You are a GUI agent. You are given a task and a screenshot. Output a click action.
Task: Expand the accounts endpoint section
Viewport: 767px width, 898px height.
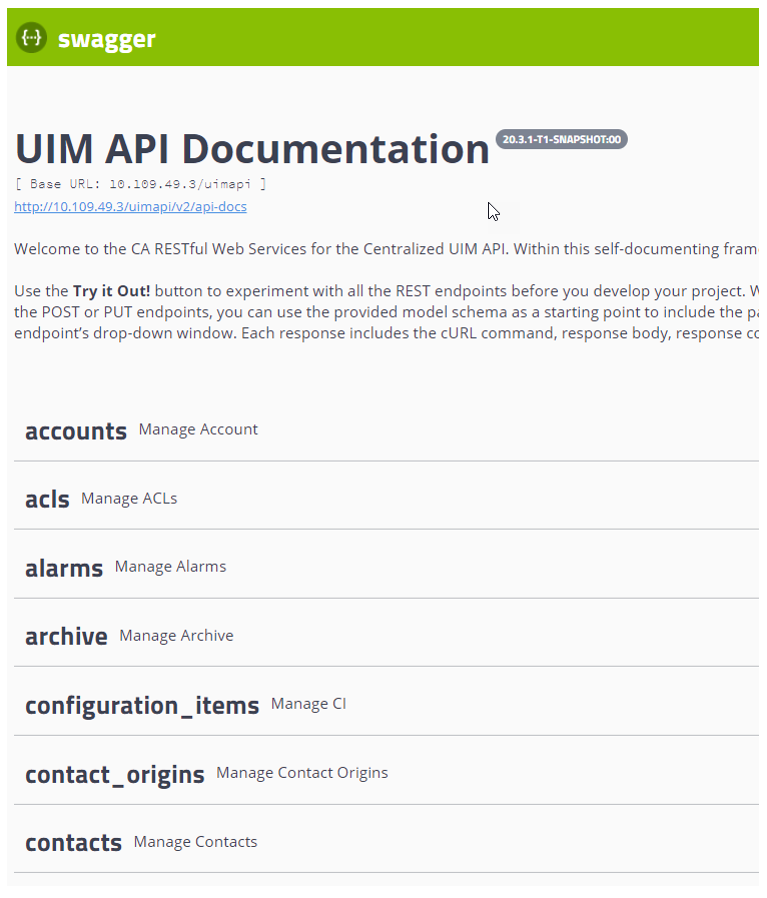pyautogui.click(x=76, y=431)
